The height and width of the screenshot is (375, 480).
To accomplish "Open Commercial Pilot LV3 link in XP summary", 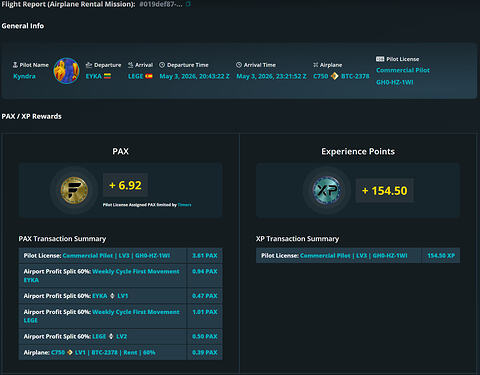I will tap(354, 256).
